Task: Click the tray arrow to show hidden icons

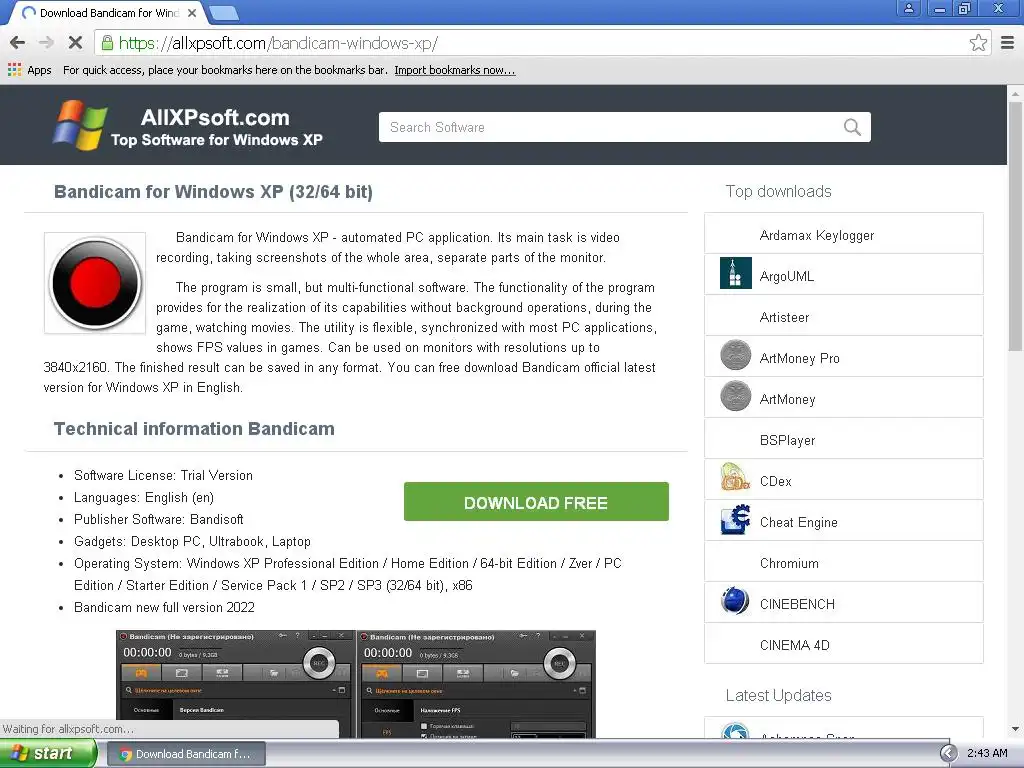Action: (948, 753)
